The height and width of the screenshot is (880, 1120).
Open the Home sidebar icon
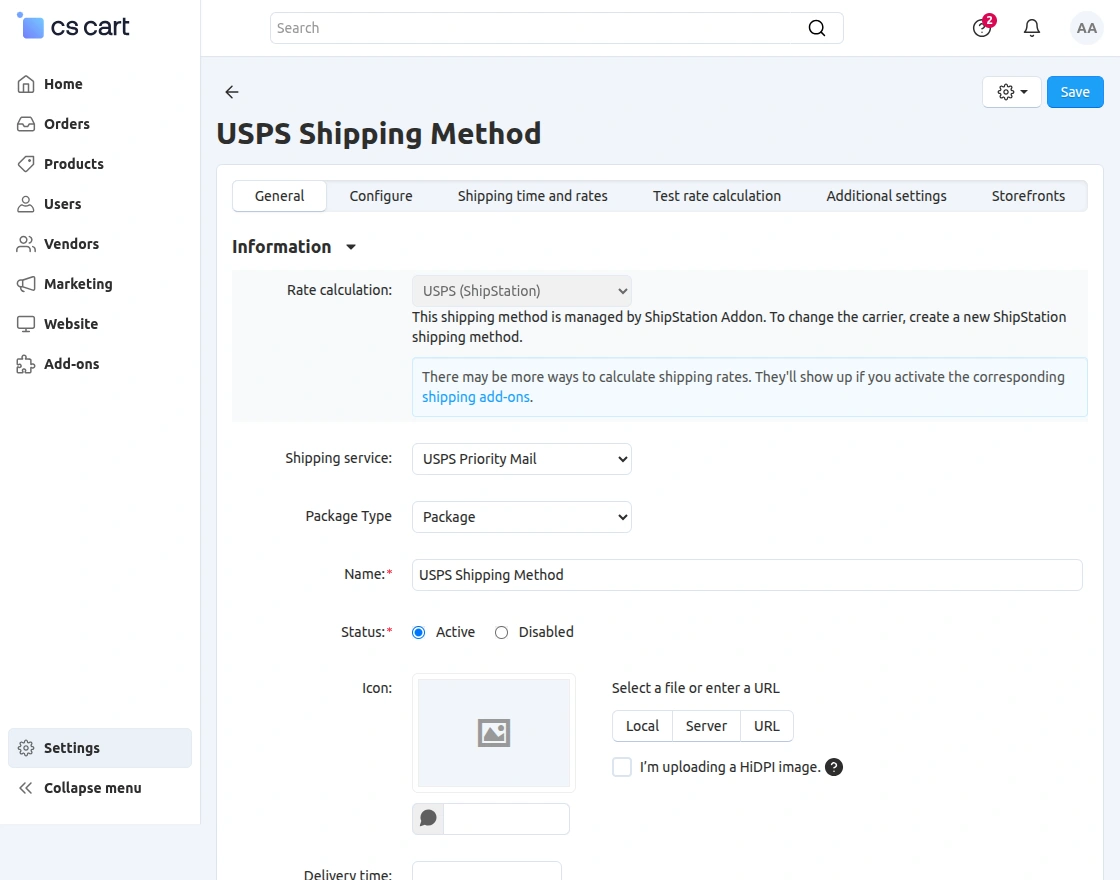tap(26, 84)
